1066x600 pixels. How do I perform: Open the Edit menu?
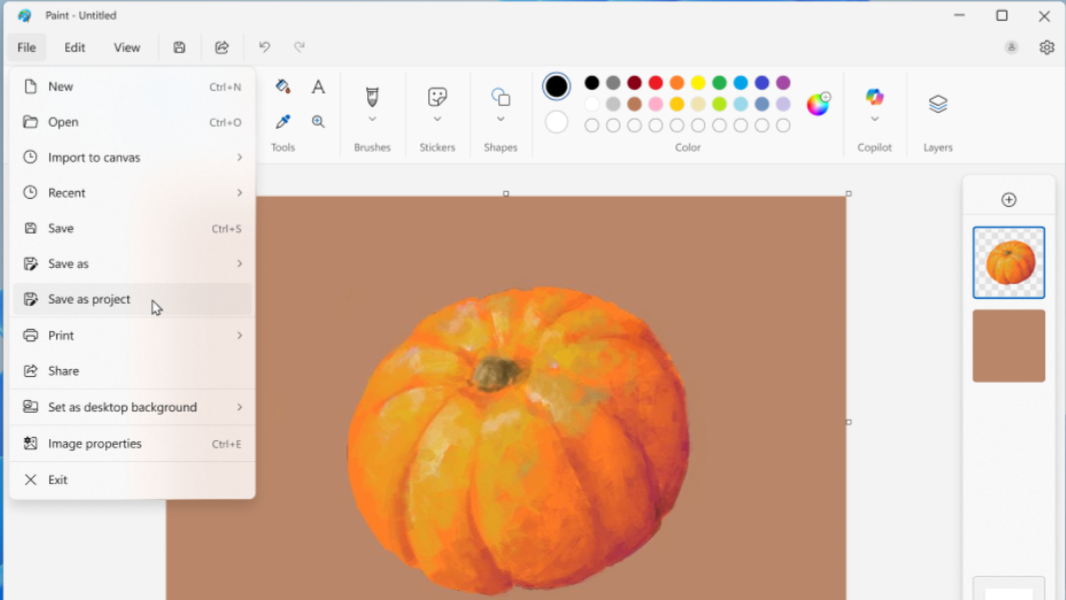click(74, 47)
